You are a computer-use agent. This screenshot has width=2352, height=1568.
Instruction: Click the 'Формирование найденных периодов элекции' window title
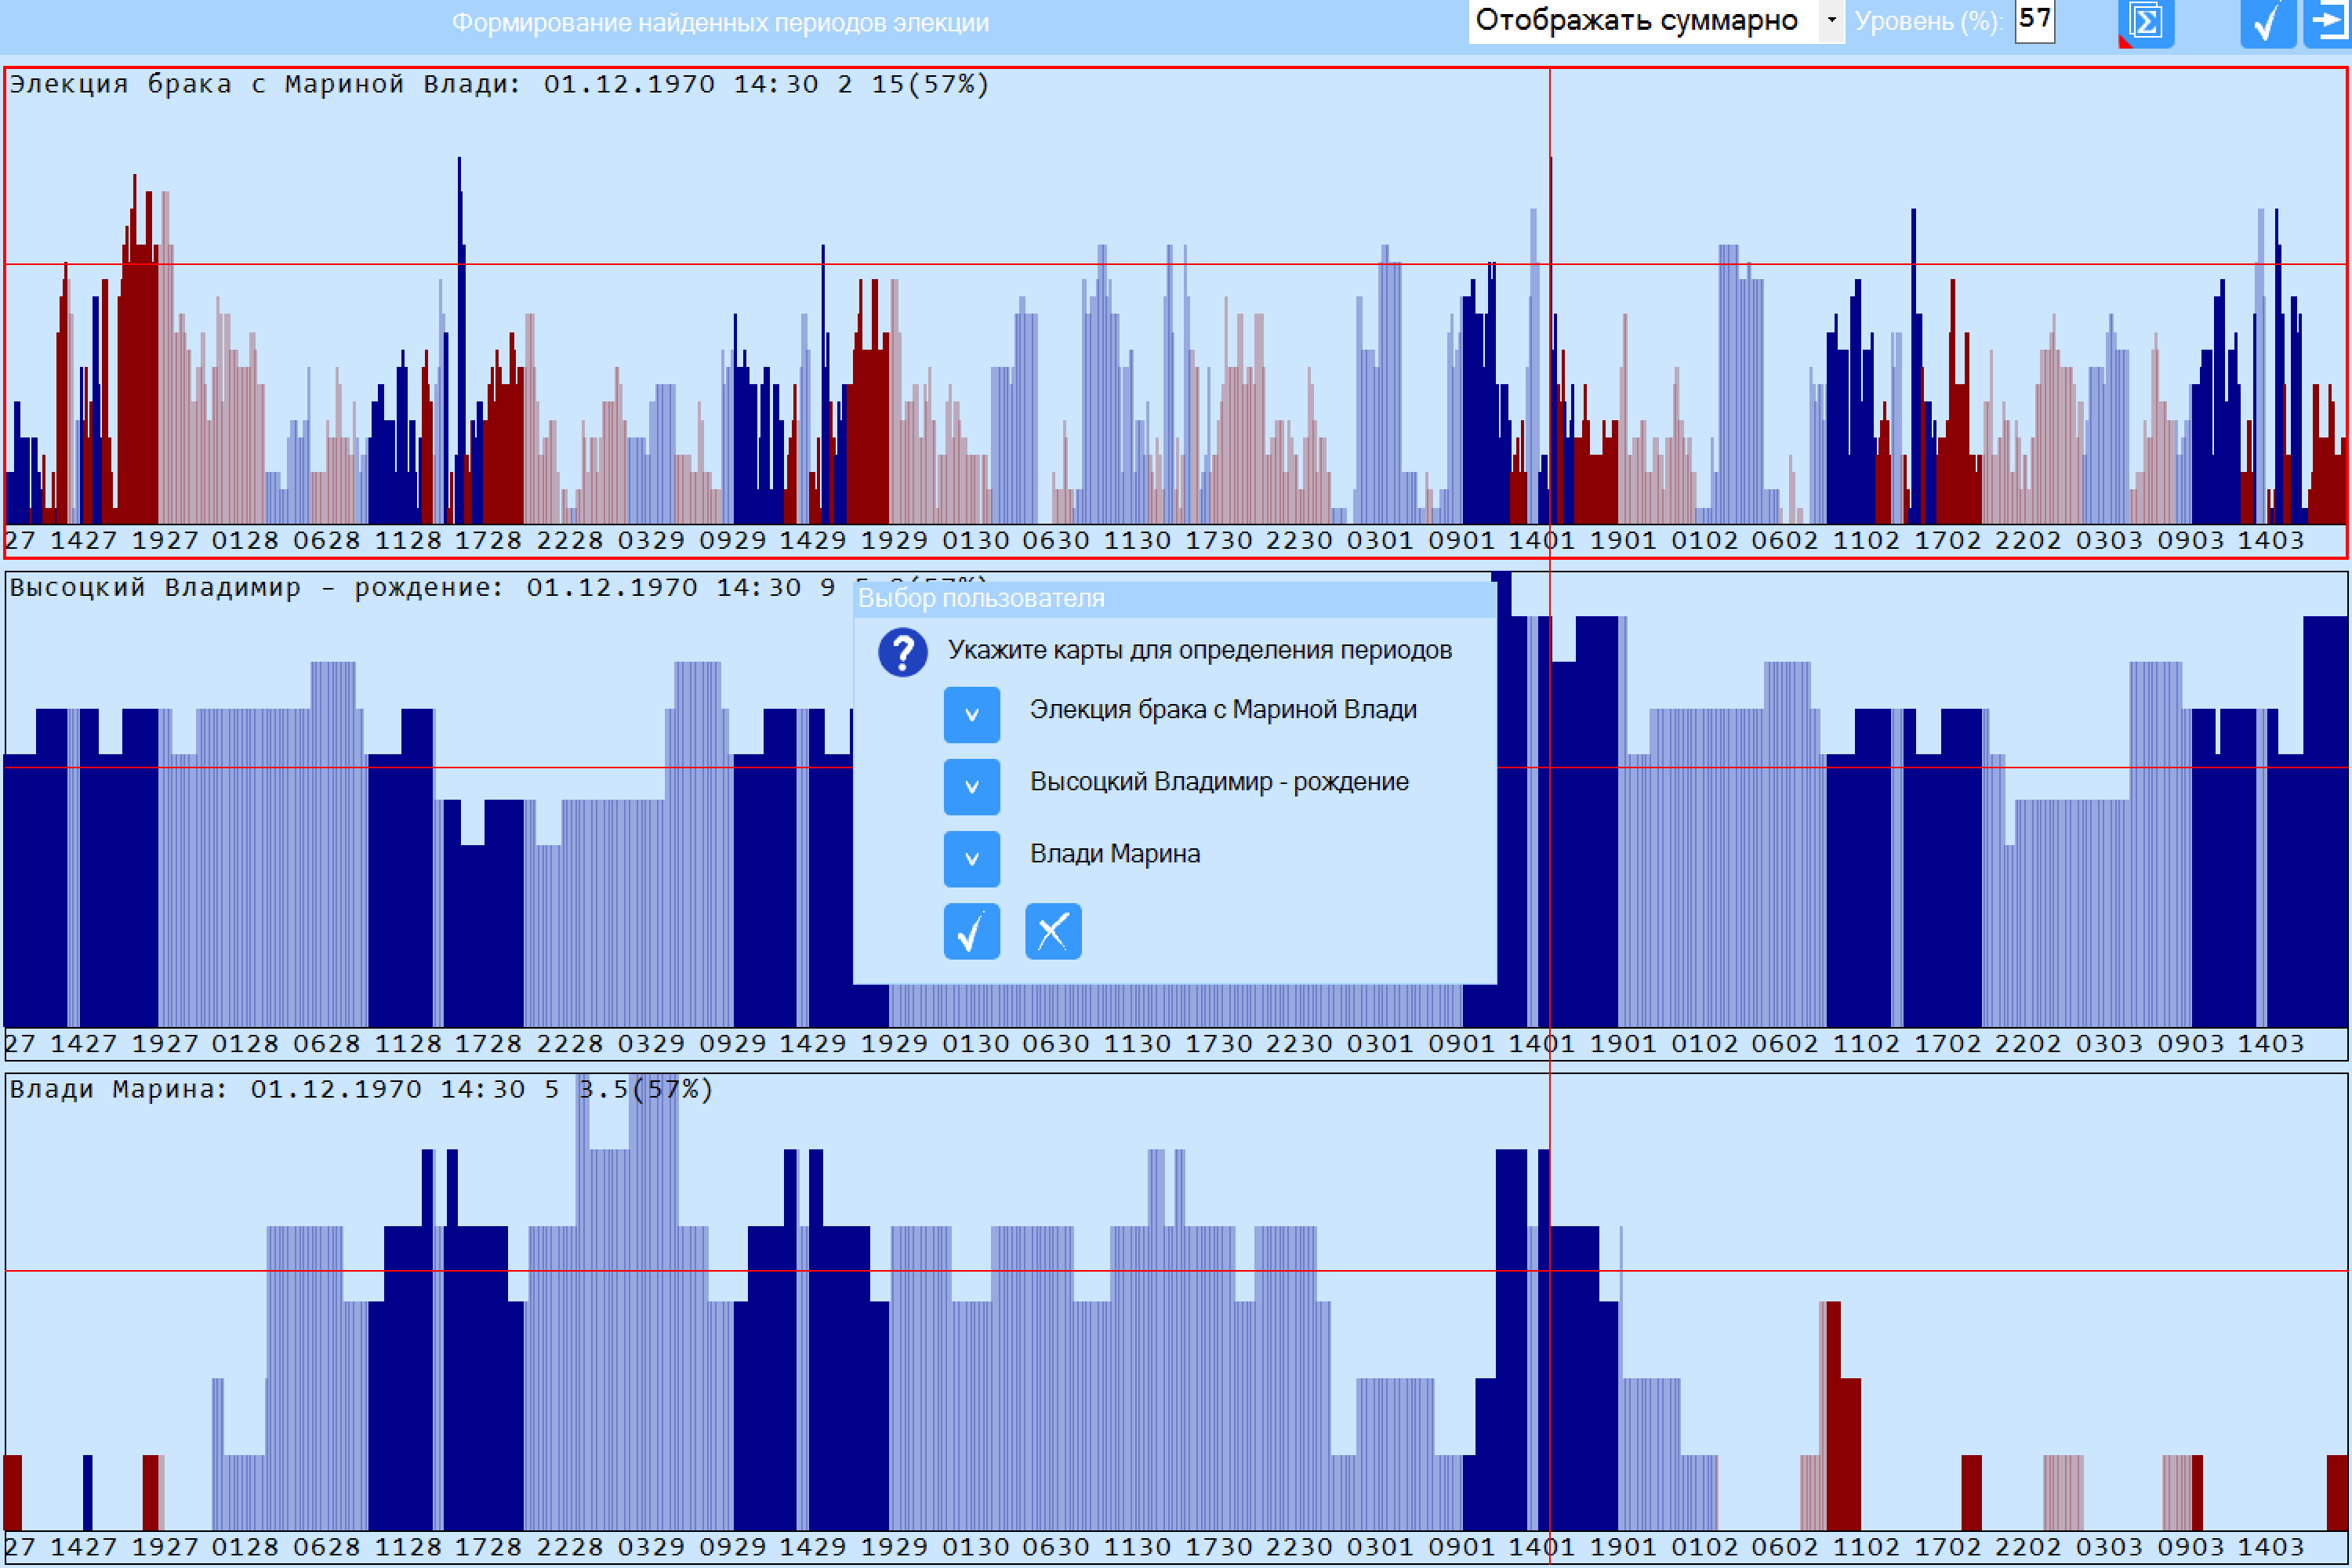720,23
